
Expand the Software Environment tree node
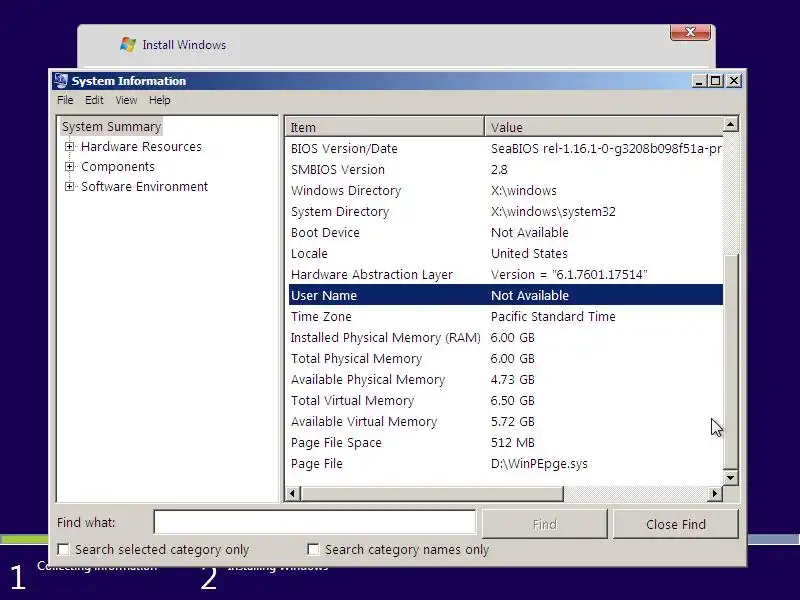(69, 186)
